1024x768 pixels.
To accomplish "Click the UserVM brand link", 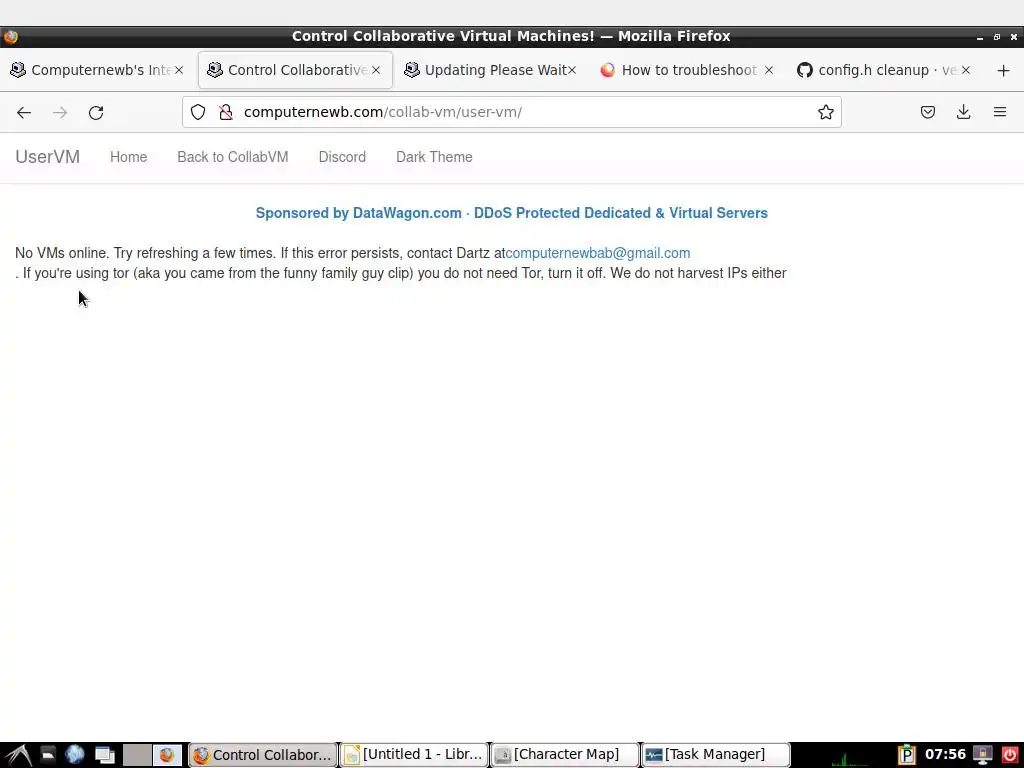I will coord(48,157).
